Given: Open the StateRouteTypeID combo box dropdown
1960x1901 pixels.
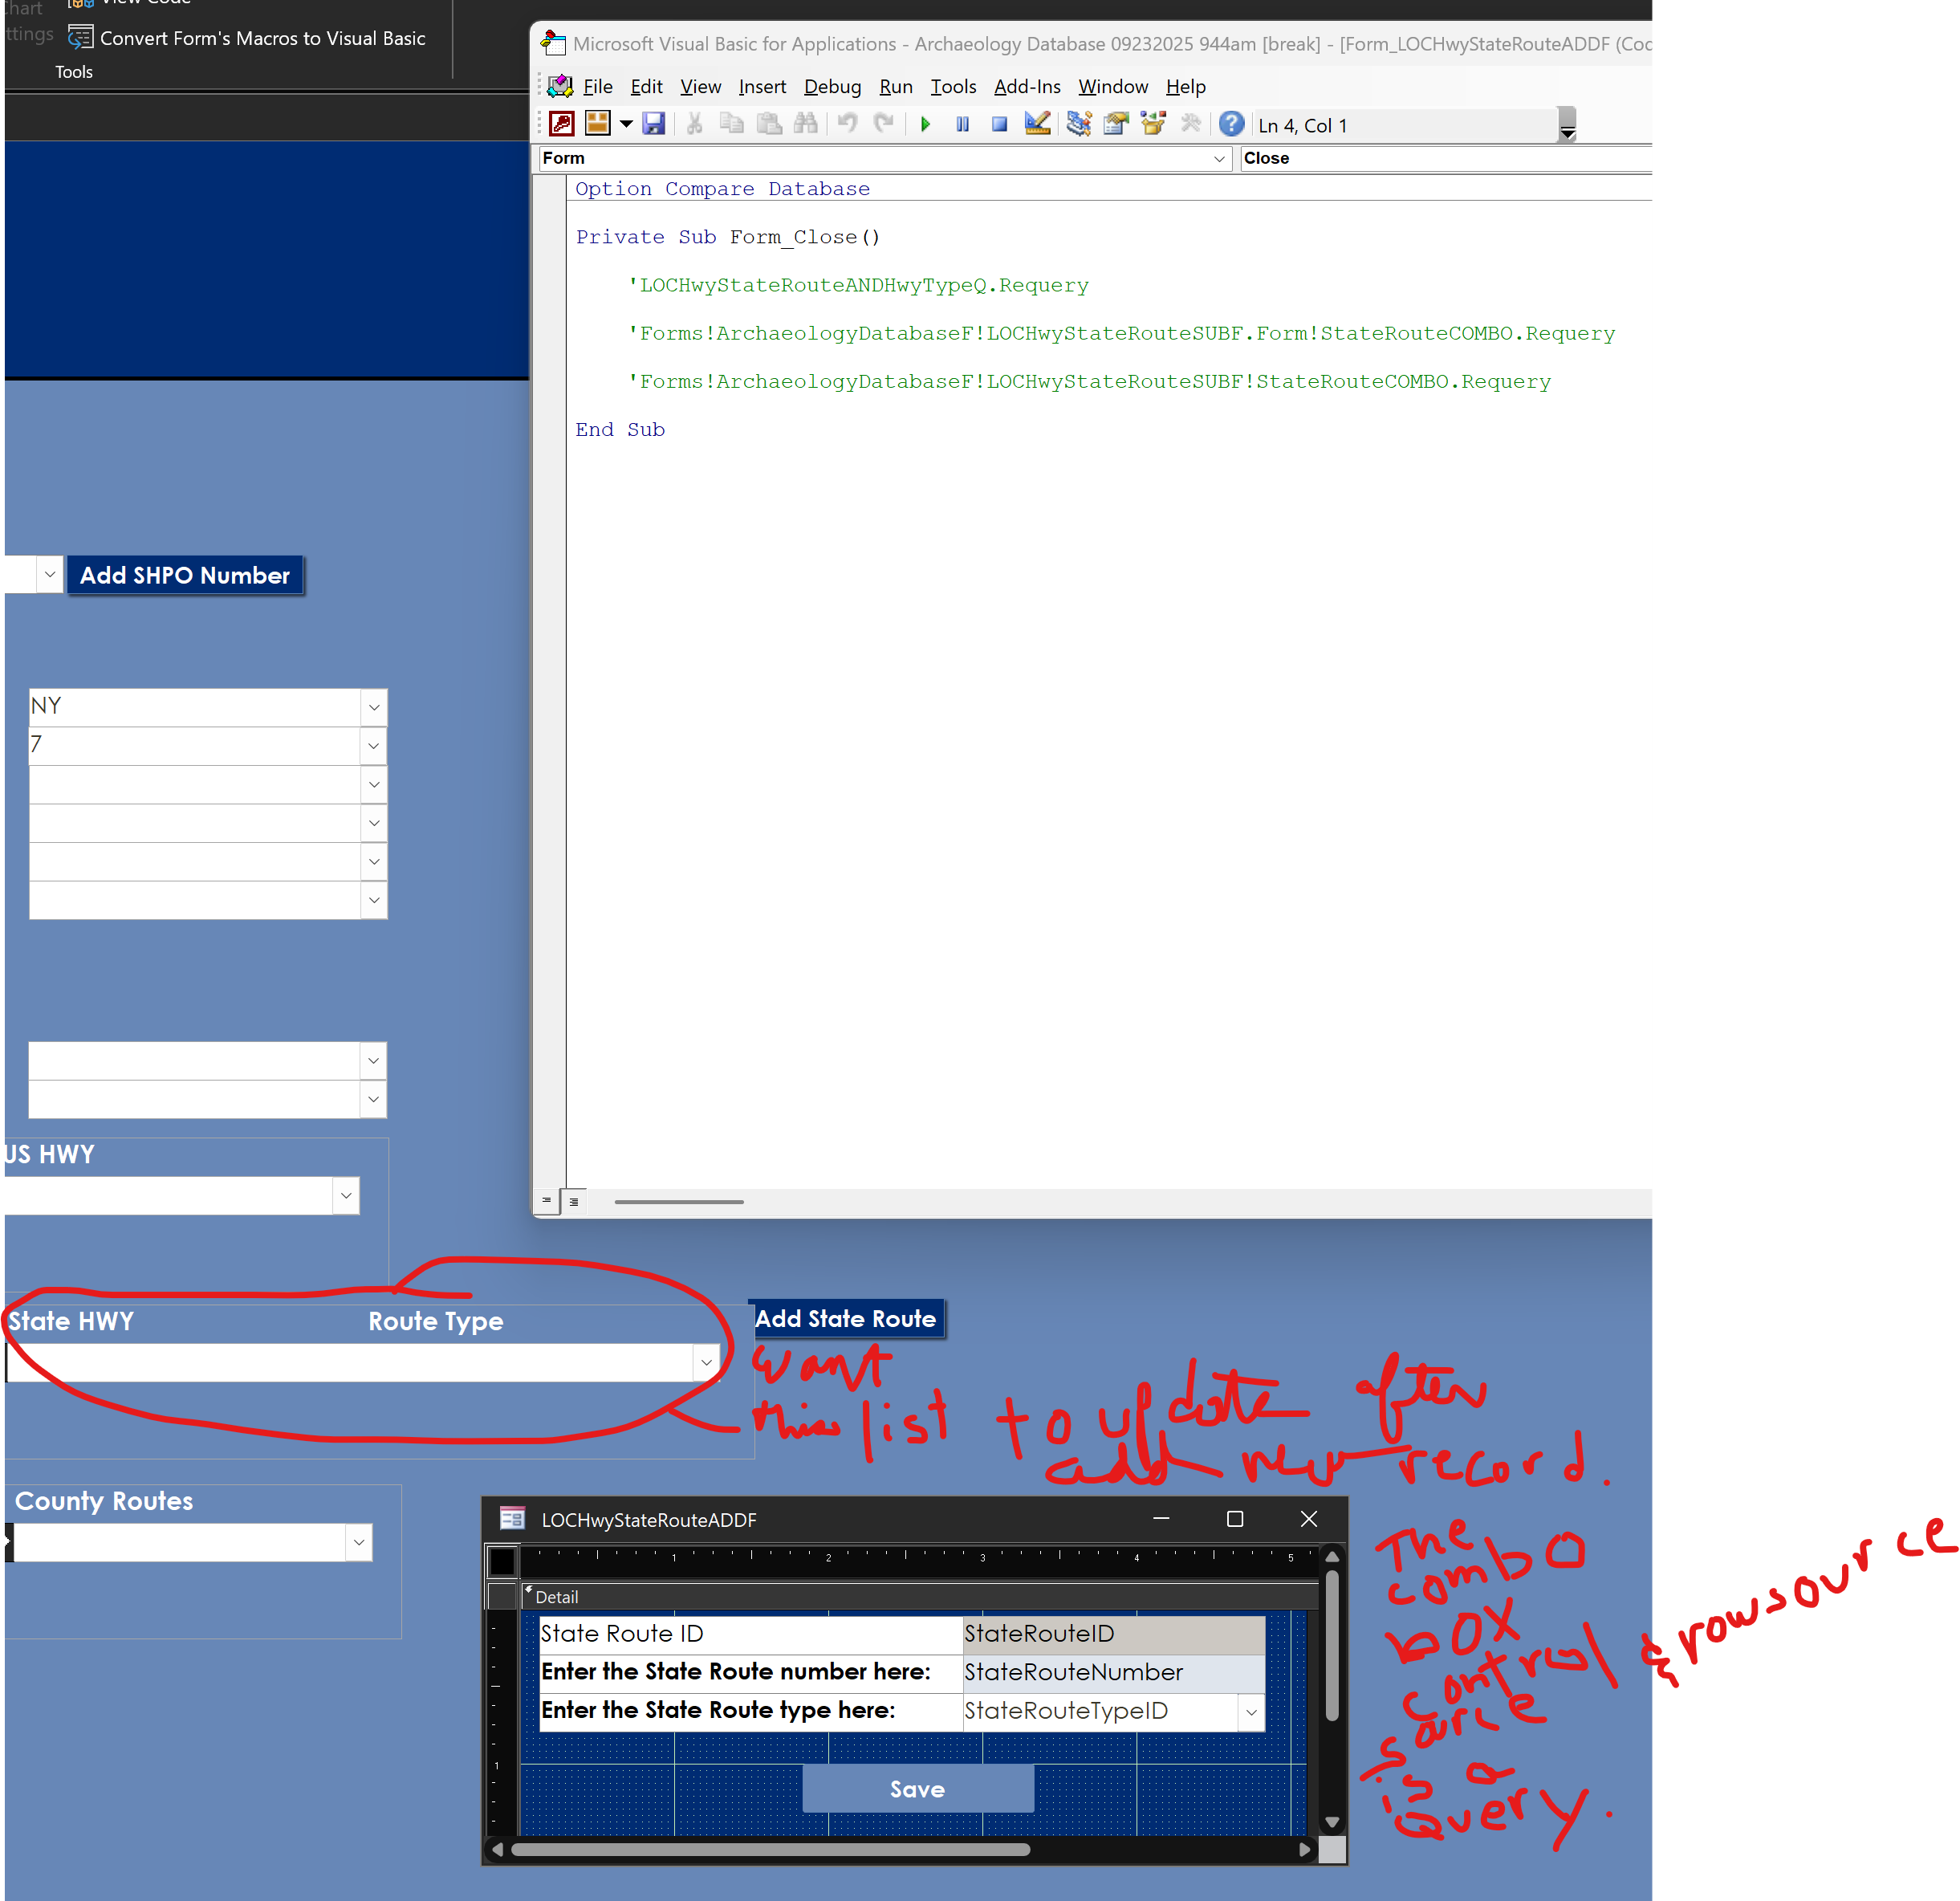Looking at the screenshot, I should pyautogui.click(x=1251, y=1711).
